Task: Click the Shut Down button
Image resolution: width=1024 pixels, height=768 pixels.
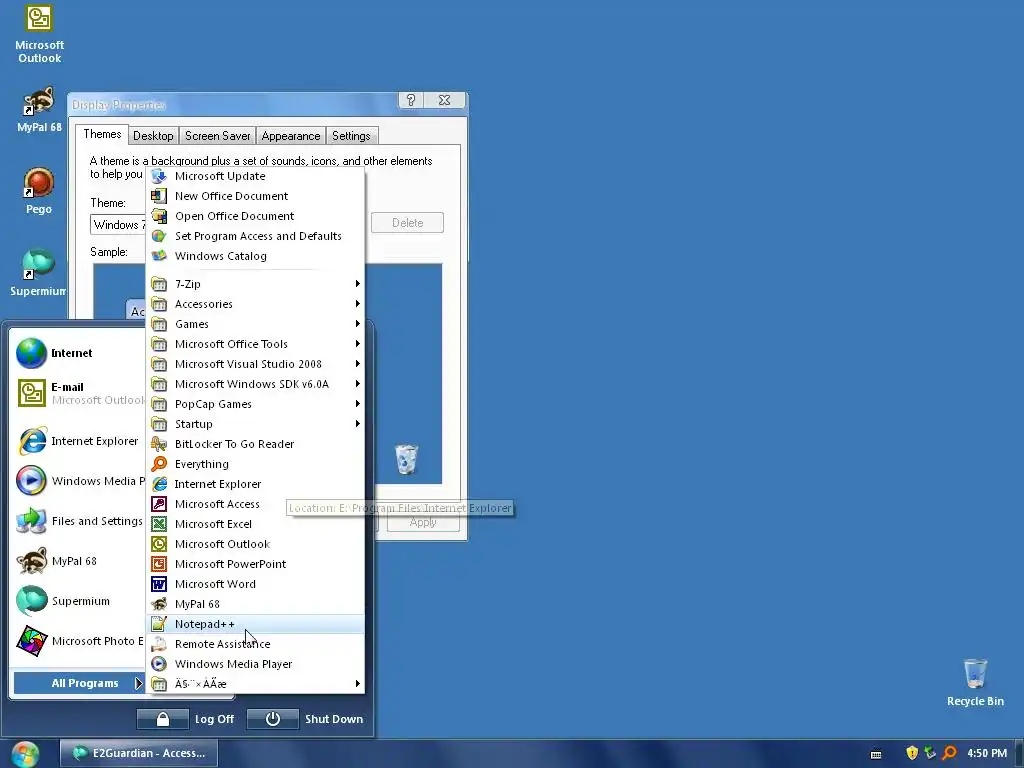Action: pos(306,719)
